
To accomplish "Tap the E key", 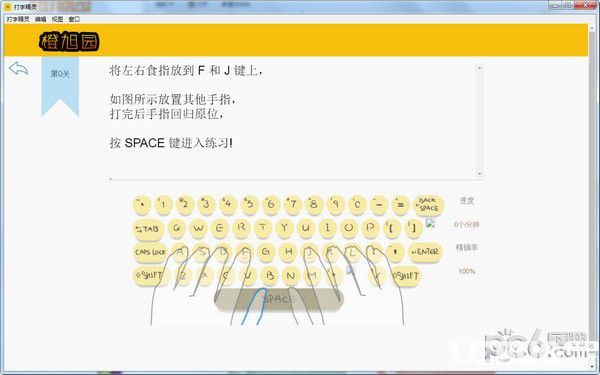I will click(220, 228).
